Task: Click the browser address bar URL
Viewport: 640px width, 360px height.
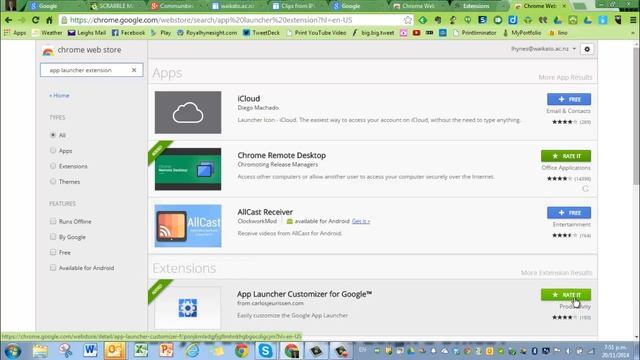Action: point(211,20)
